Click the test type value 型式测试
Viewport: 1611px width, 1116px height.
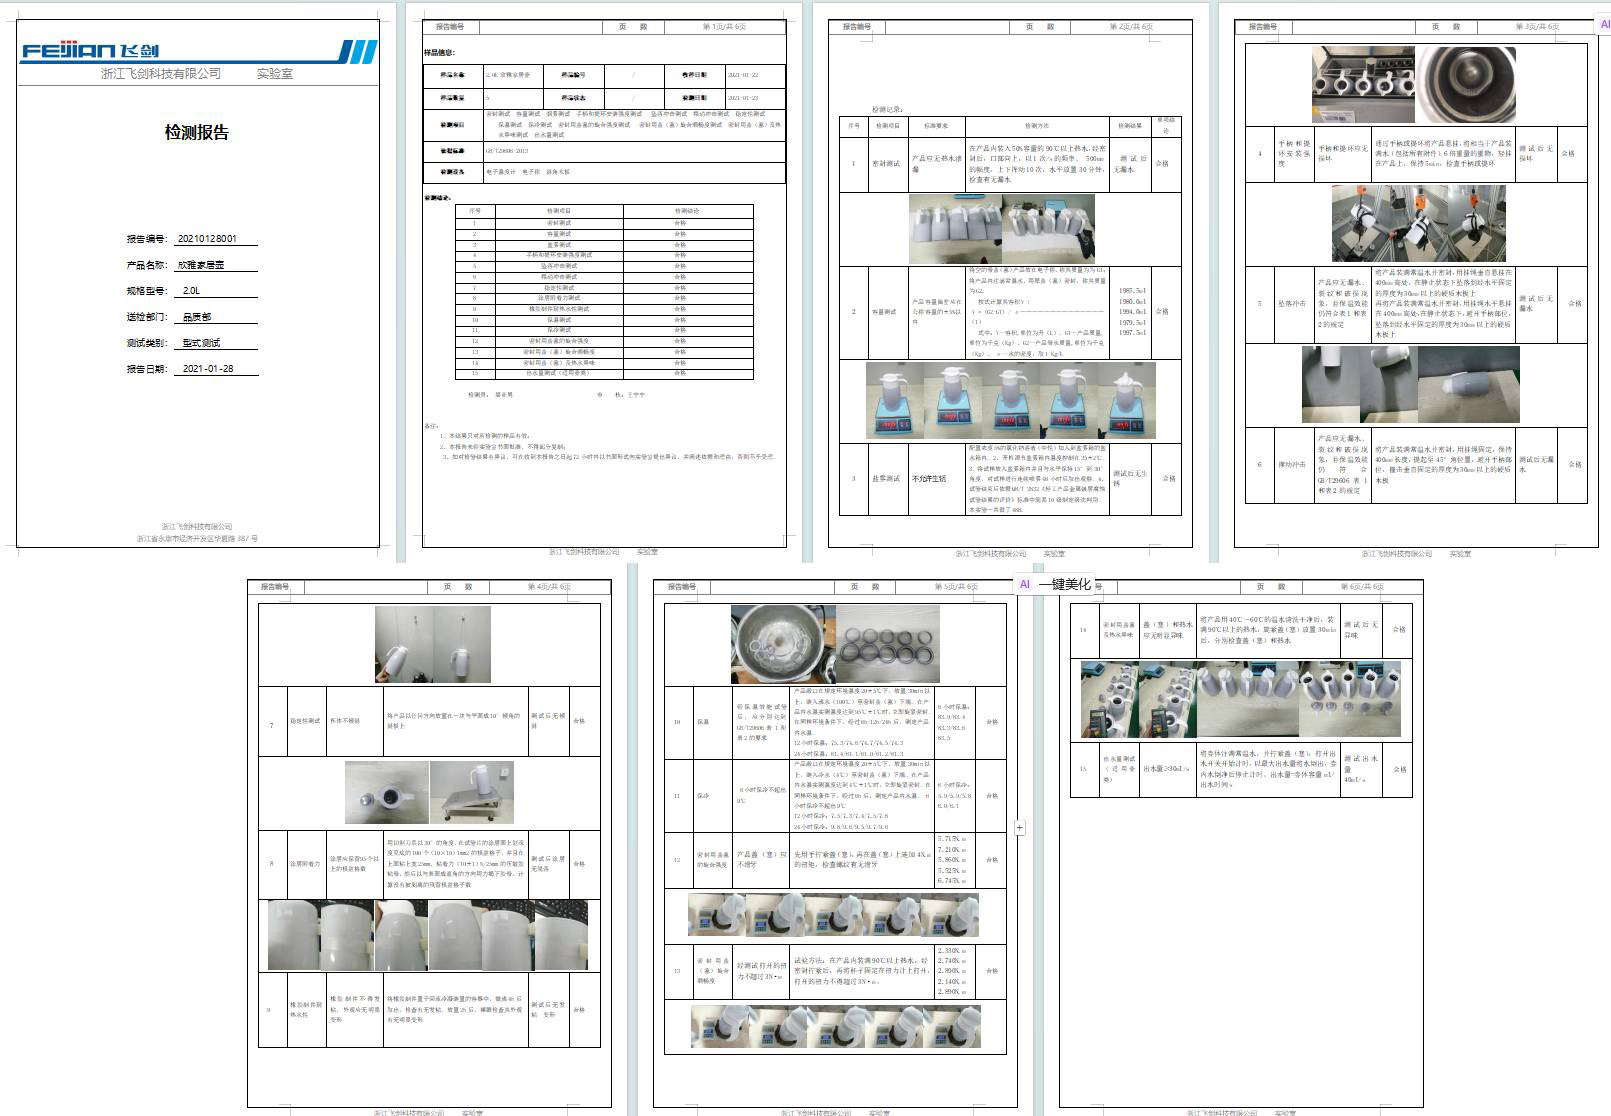pyautogui.click(x=201, y=343)
